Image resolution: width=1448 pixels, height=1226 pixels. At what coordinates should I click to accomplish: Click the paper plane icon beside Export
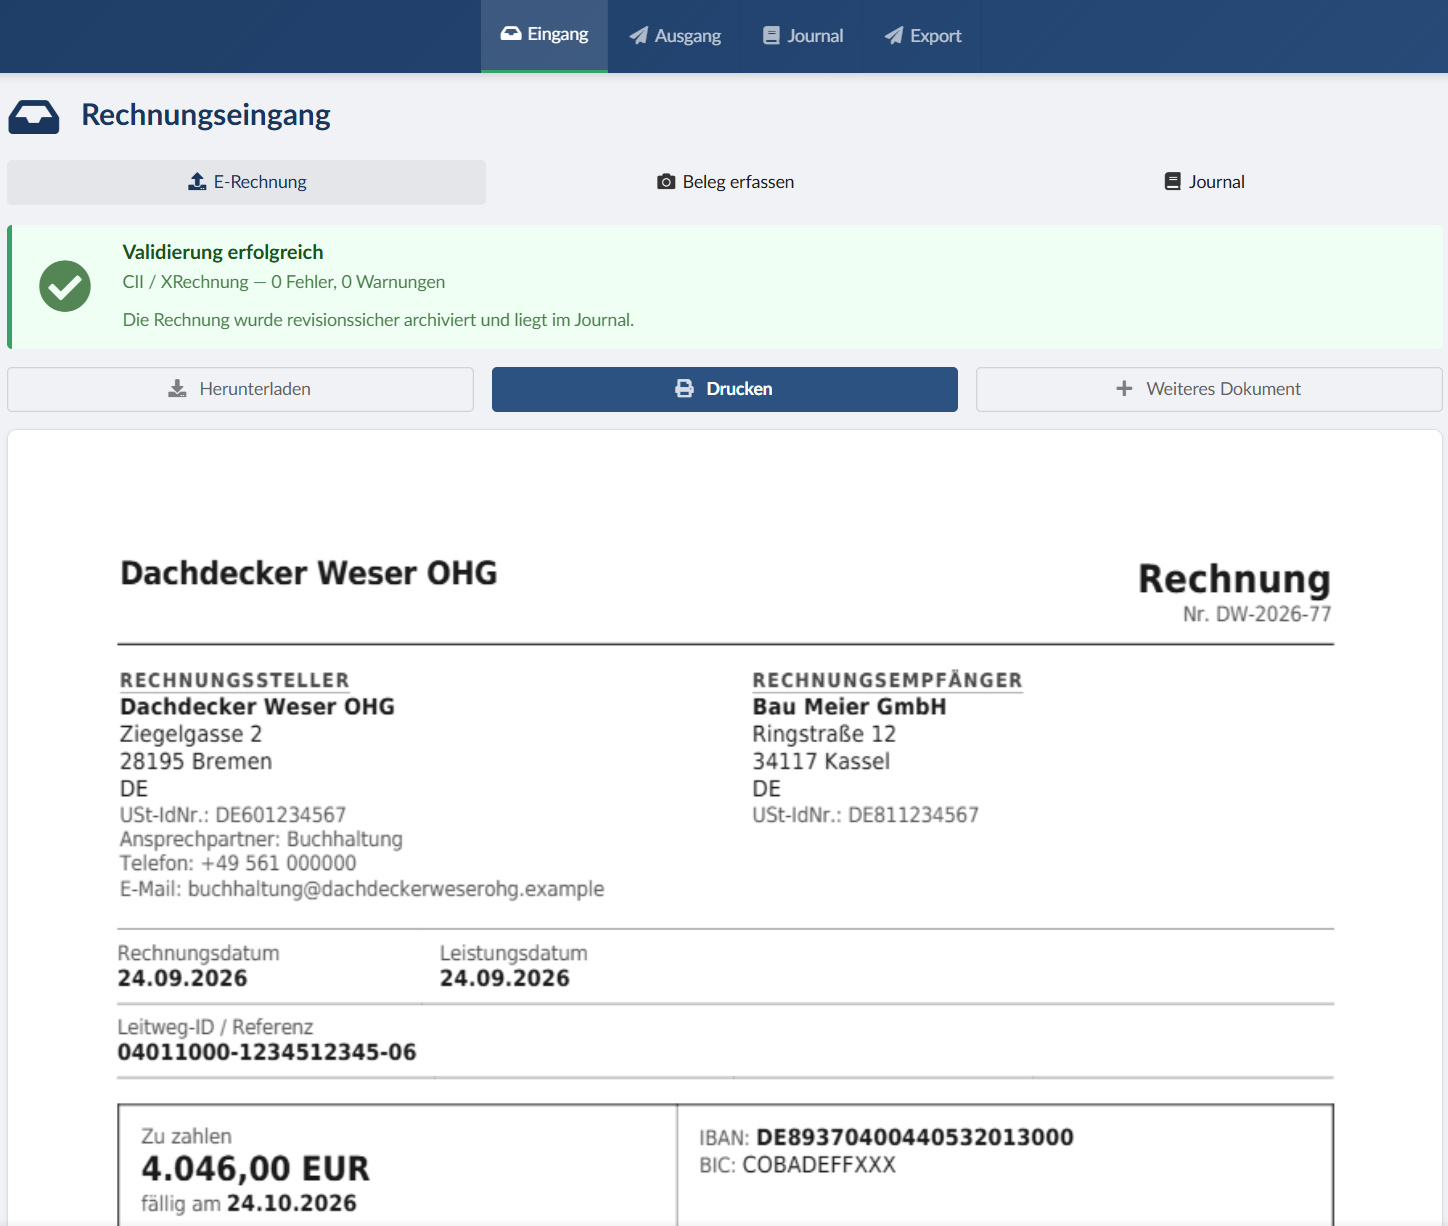[894, 36]
